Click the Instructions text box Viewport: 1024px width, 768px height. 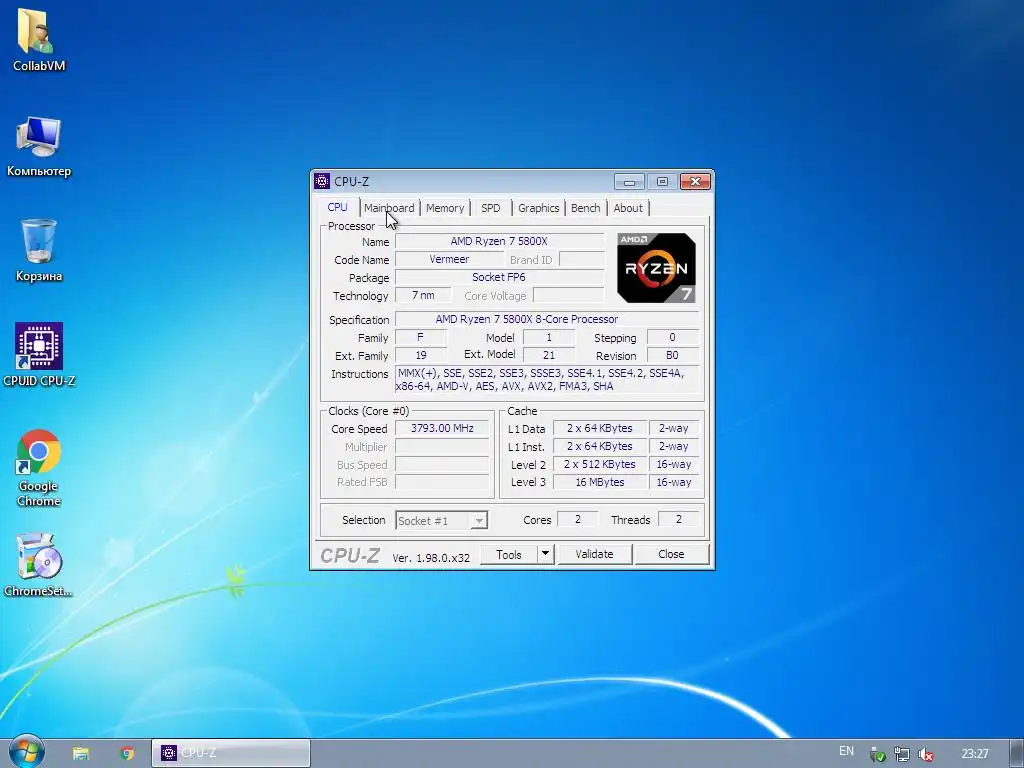pyautogui.click(x=547, y=379)
